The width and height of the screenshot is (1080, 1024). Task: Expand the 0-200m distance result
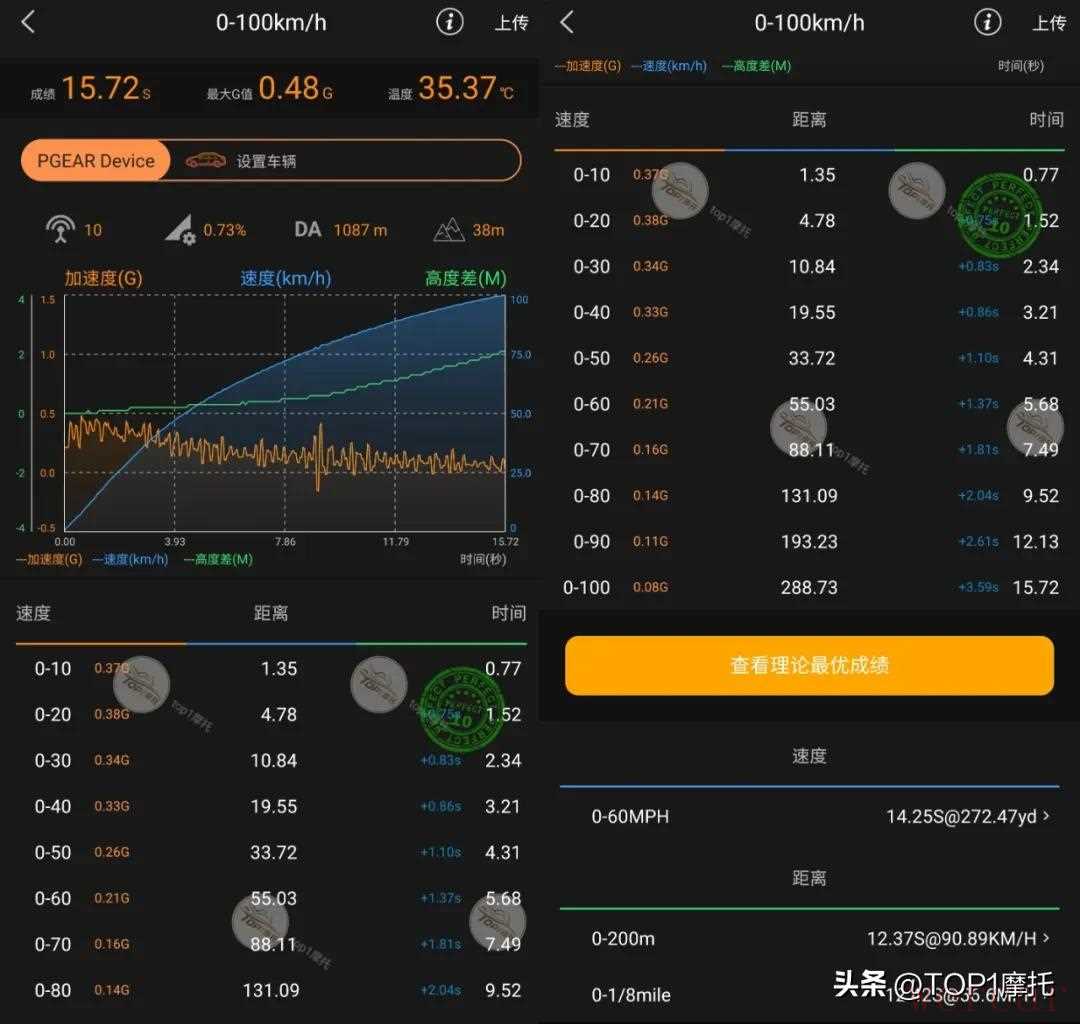(809, 939)
